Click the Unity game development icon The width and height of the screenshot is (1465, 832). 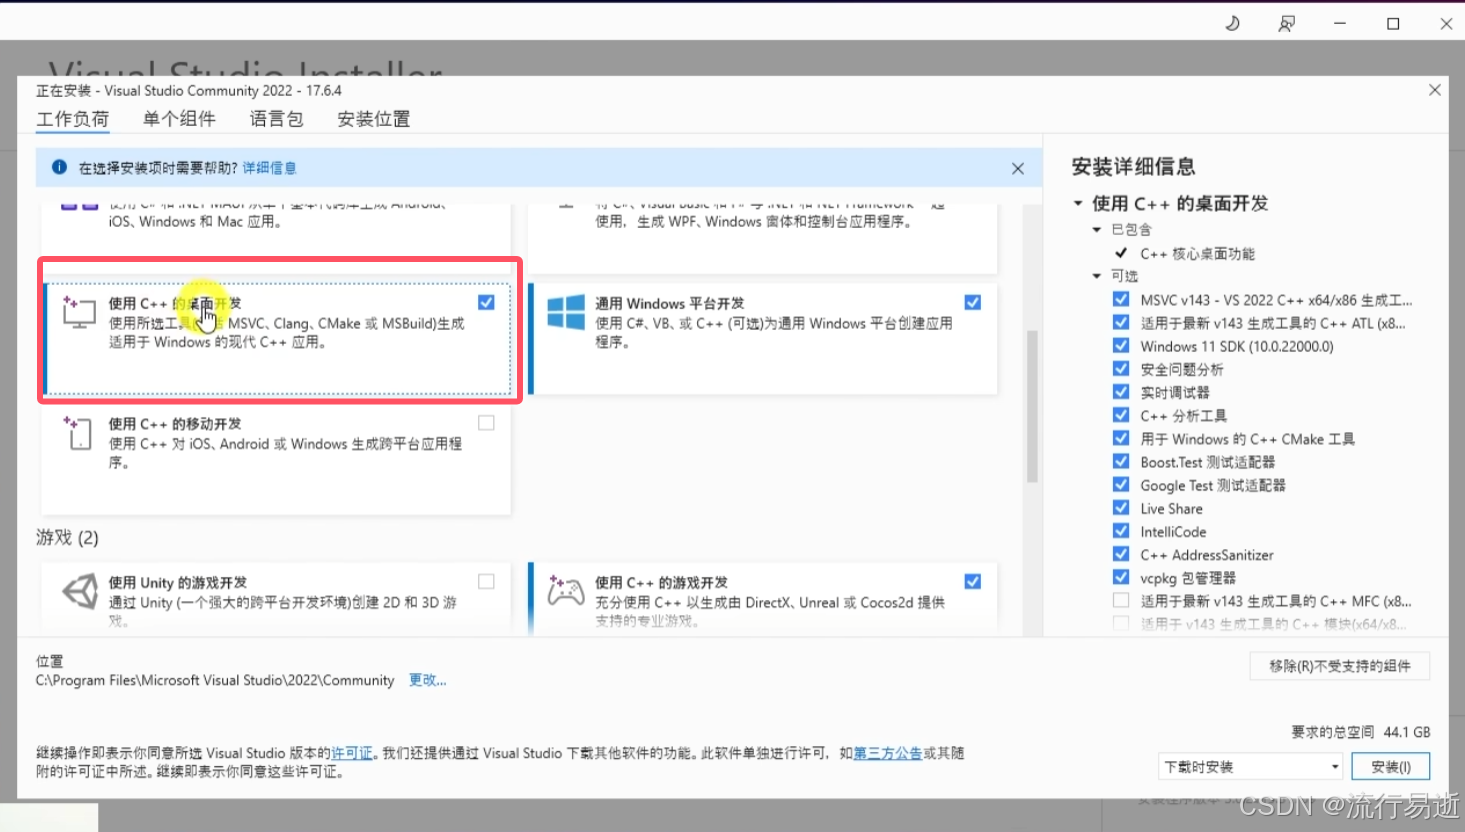(x=80, y=591)
